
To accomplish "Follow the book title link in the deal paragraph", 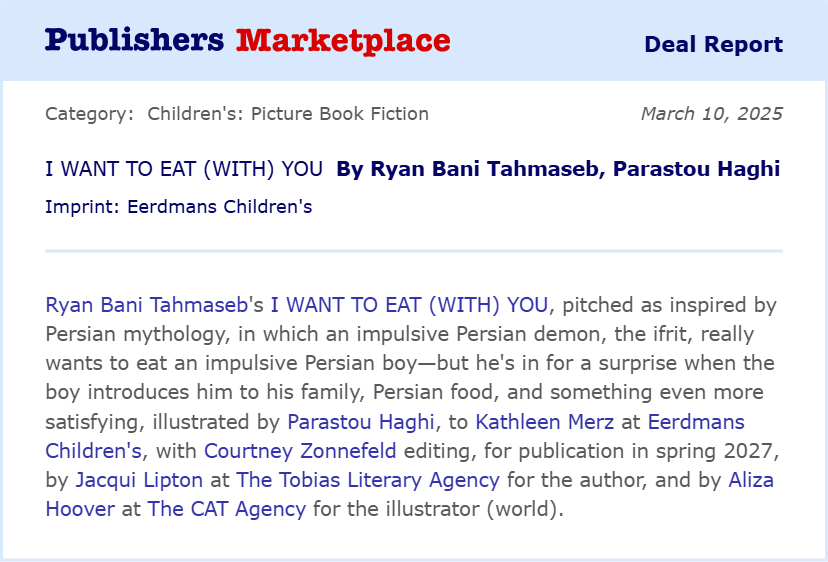I will tap(409, 305).
